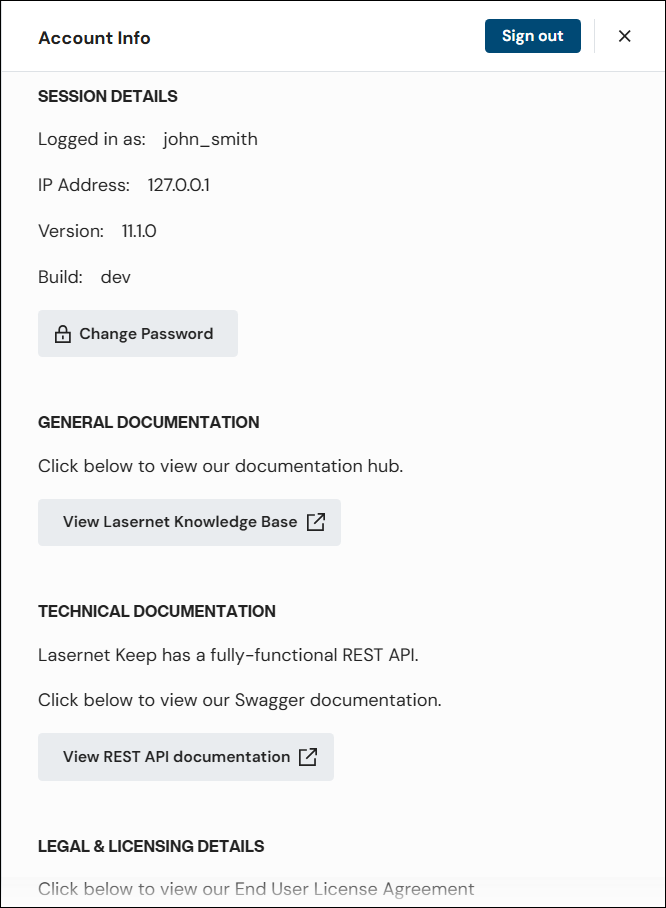This screenshot has height=908, width=666.
Task: Click the X icon to dismiss Account Info
Action: 625,36
